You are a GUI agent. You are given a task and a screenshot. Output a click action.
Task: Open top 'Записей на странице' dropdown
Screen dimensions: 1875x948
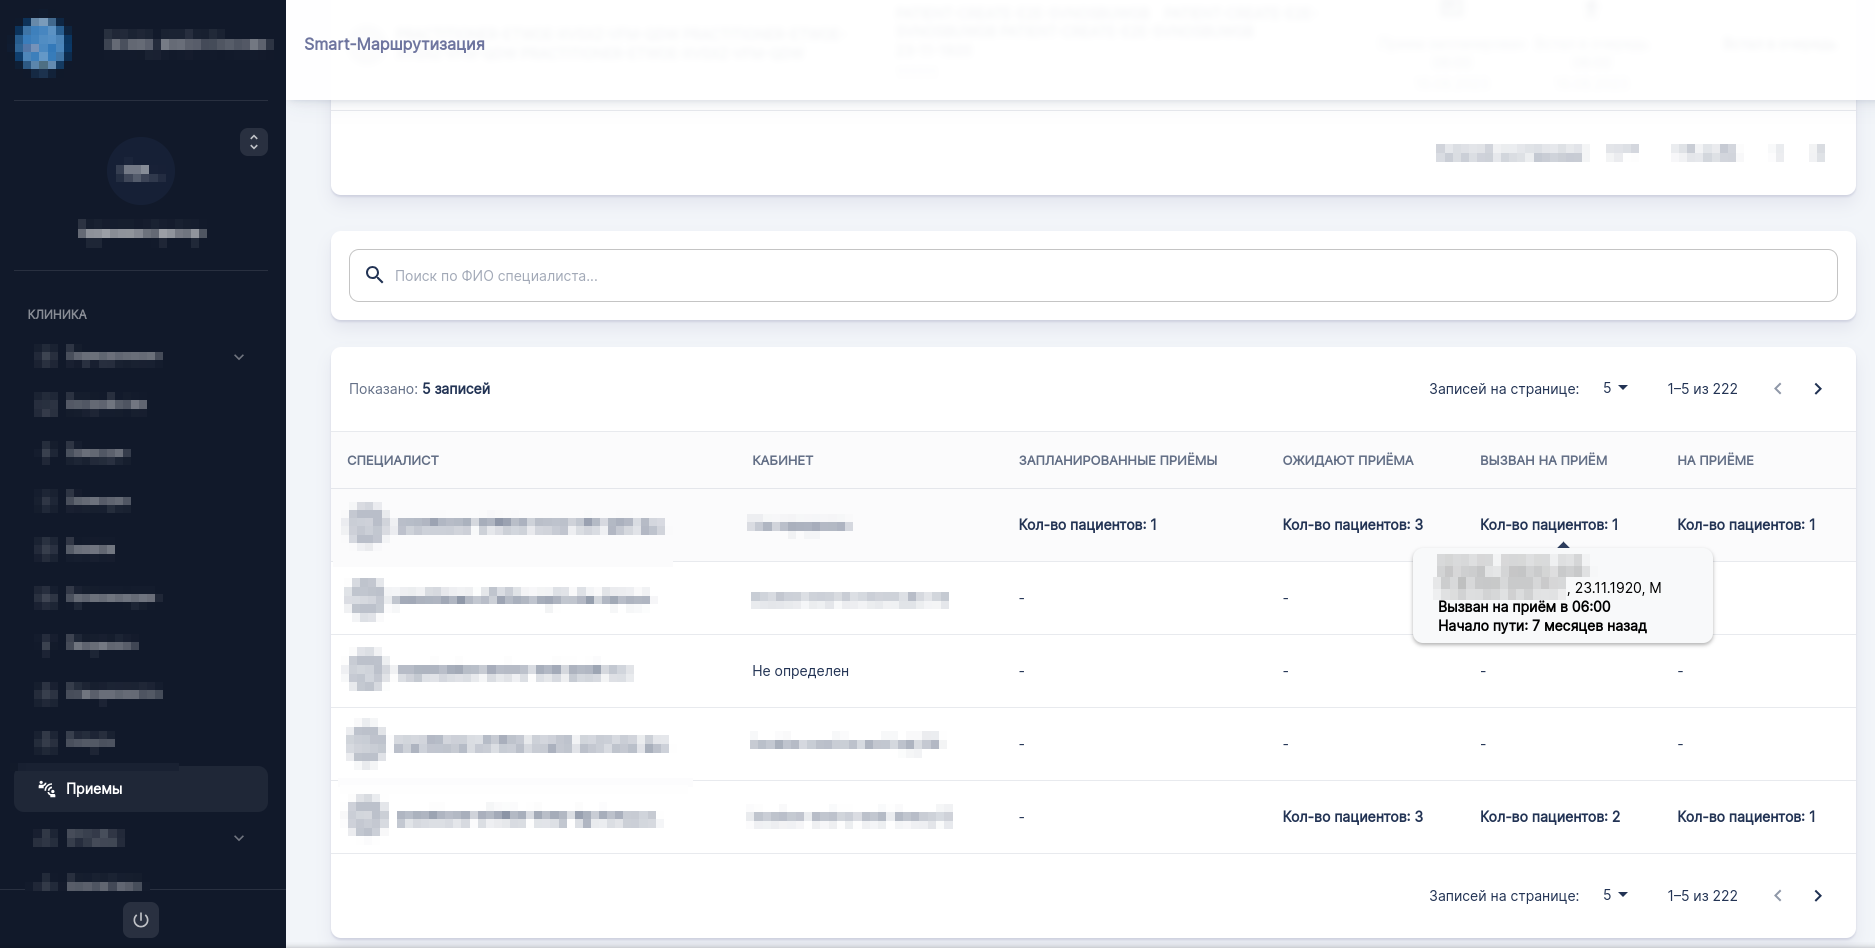(1615, 388)
